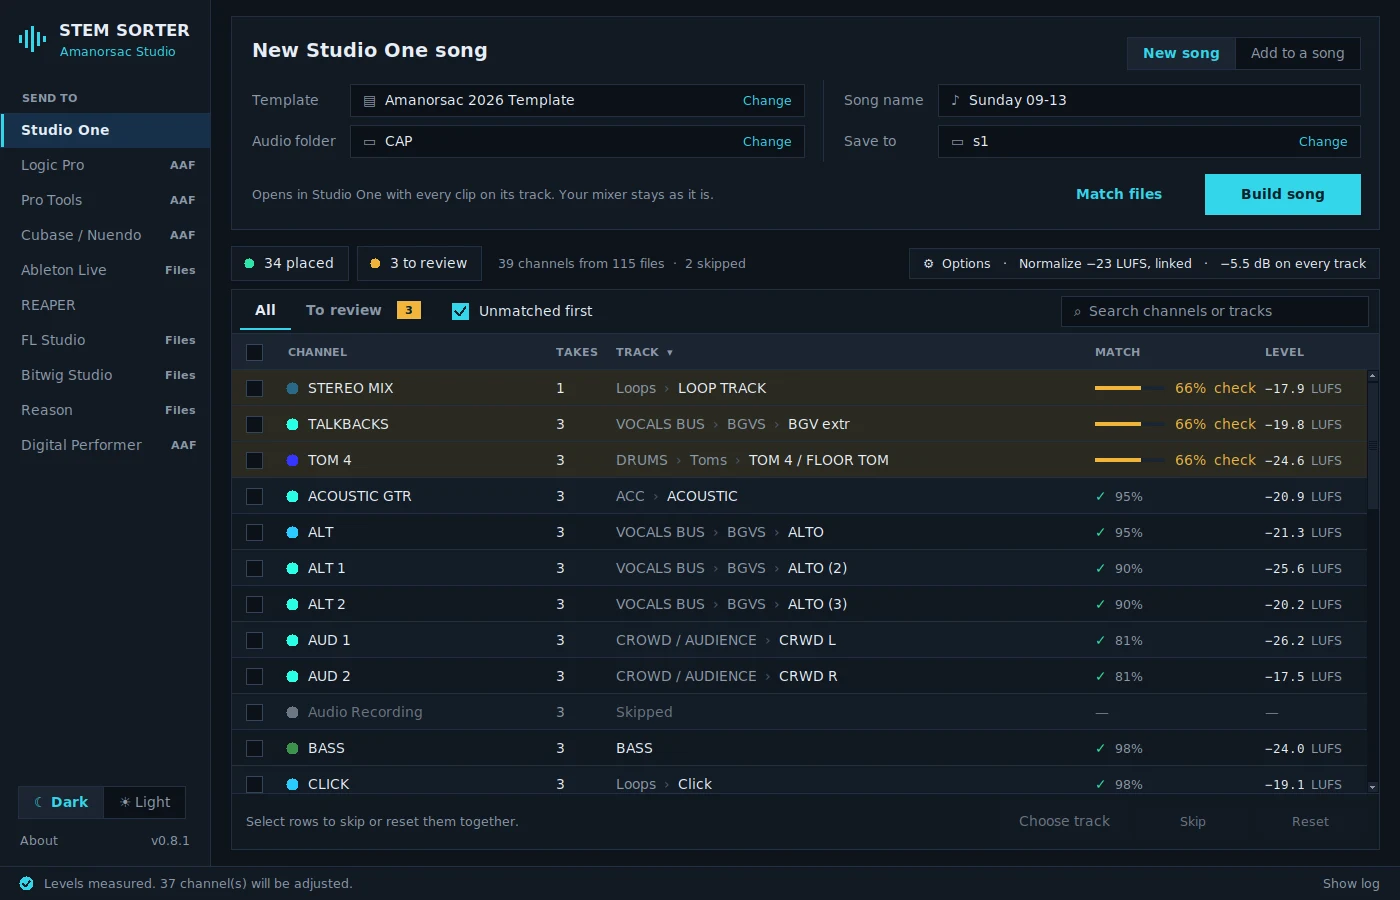The height and width of the screenshot is (900, 1400).
Task: Tick the STEREO MIX row checkbox
Action: [x=254, y=388]
